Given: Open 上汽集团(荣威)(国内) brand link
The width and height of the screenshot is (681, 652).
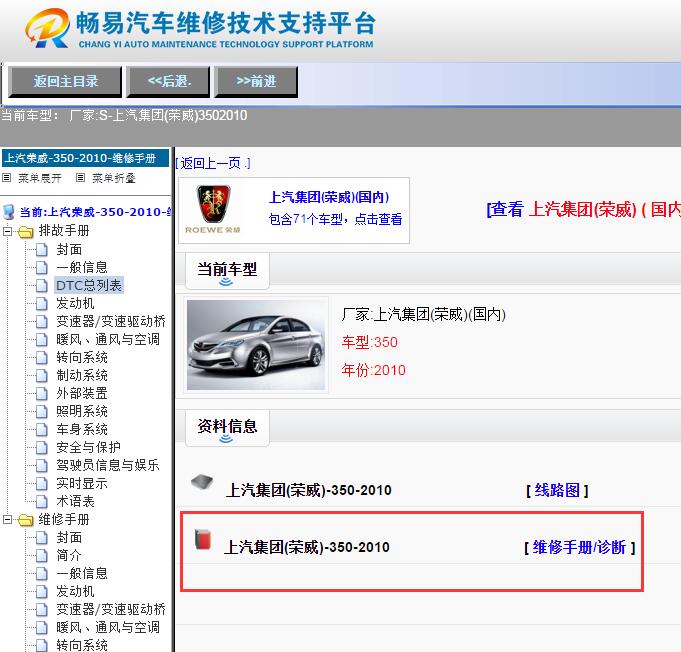Looking at the screenshot, I should click(x=329, y=197).
